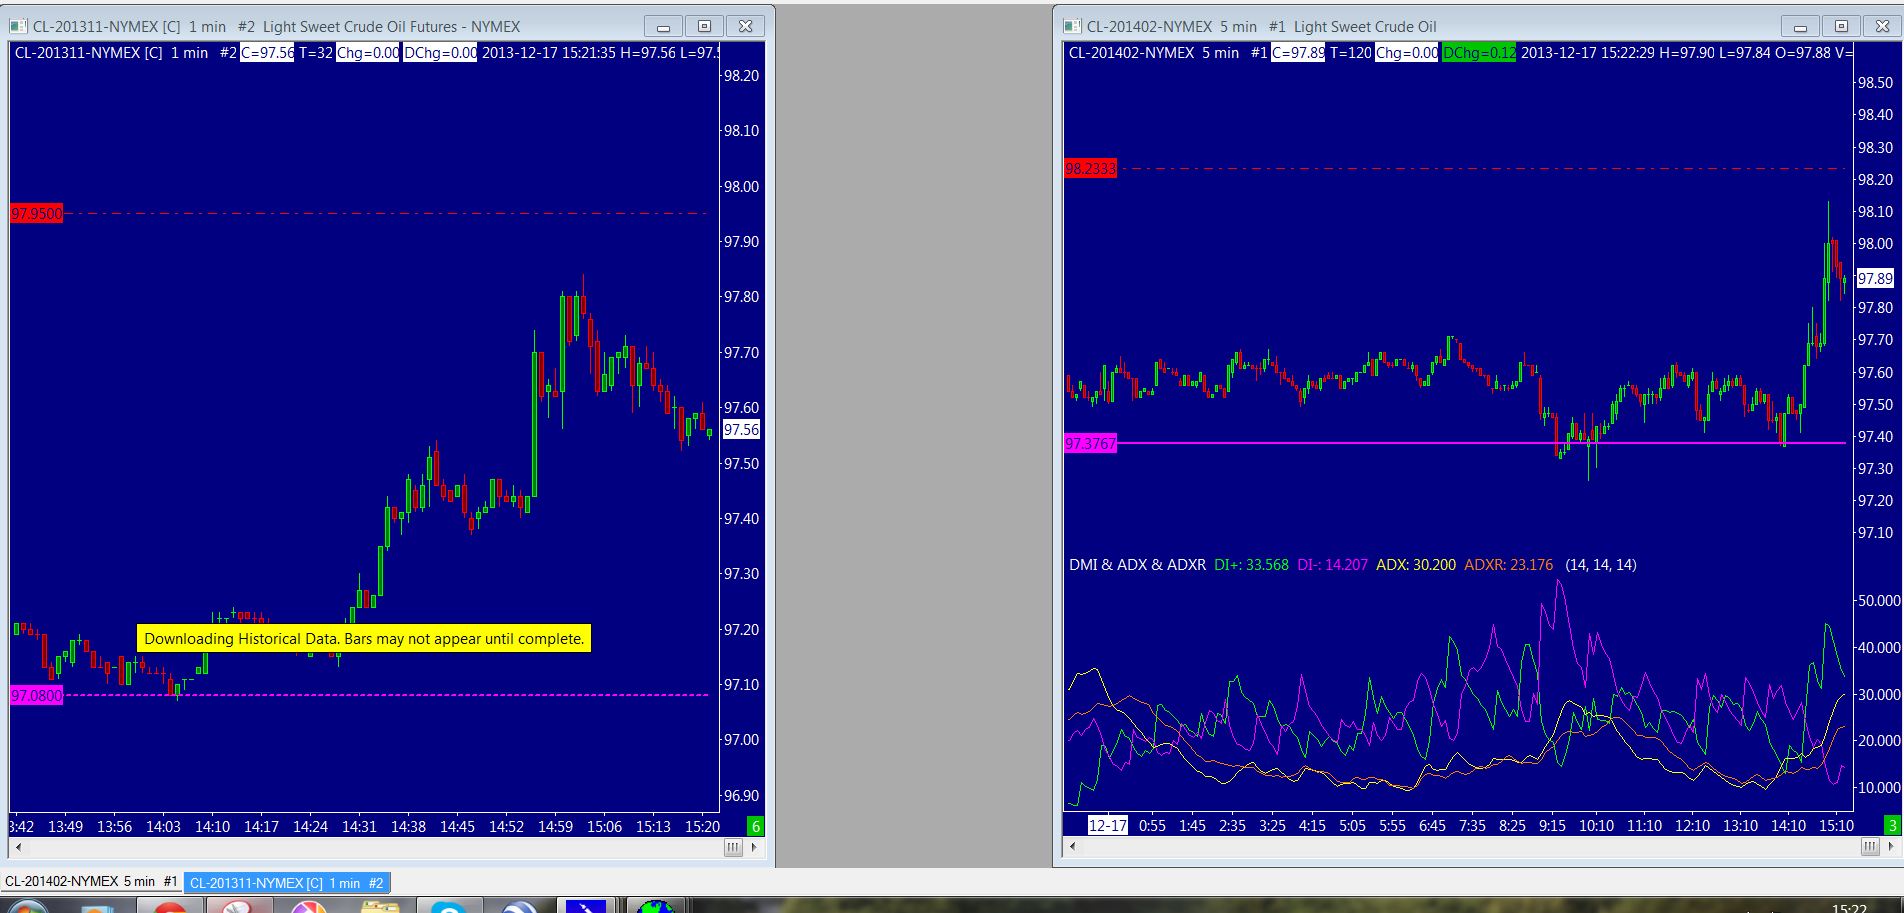Switch to the CL-201402-NYMEX 5 min #1 tab
The height and width of the screenshot is (913, 1904).
click(91, 882)
